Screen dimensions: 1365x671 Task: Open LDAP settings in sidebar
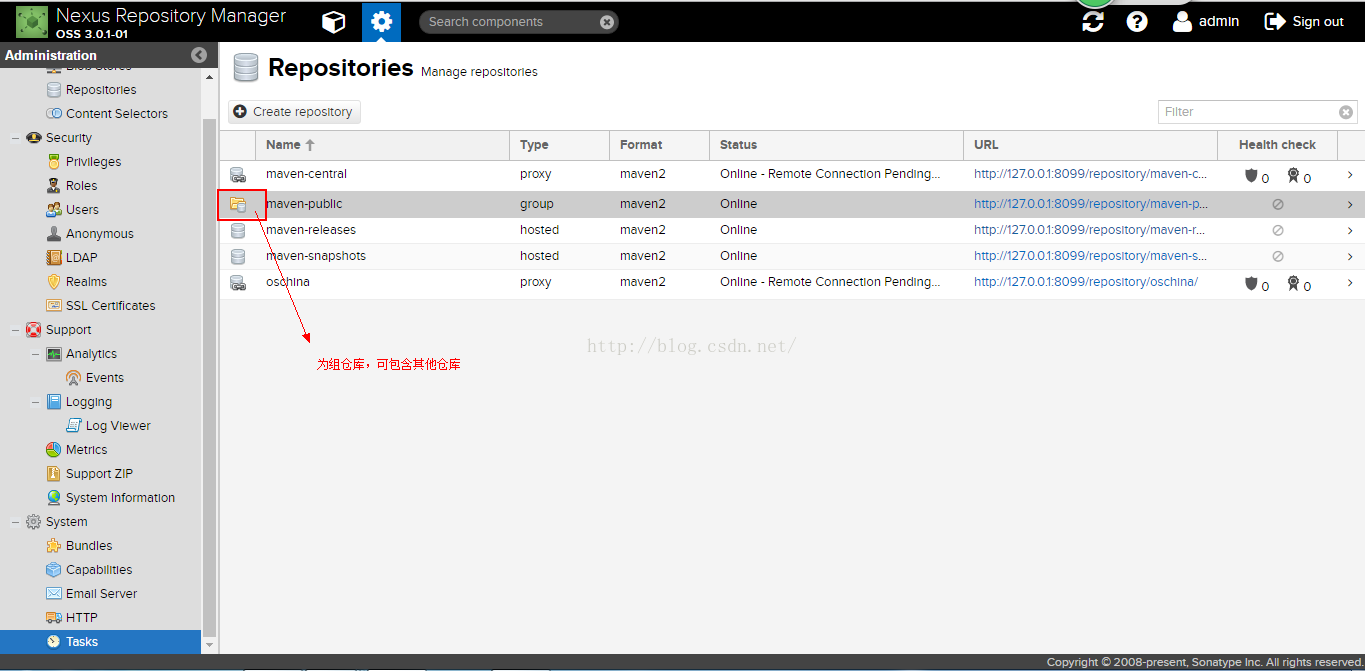[x=82, y=258]
